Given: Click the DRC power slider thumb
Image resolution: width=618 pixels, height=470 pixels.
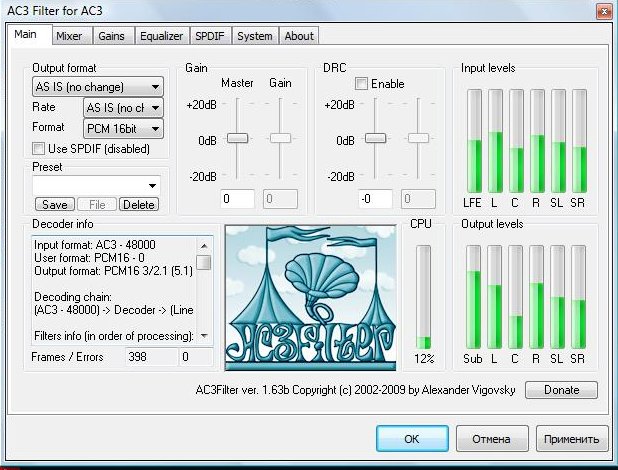Looking at the screenshot, I should click(x=375, y=138).
